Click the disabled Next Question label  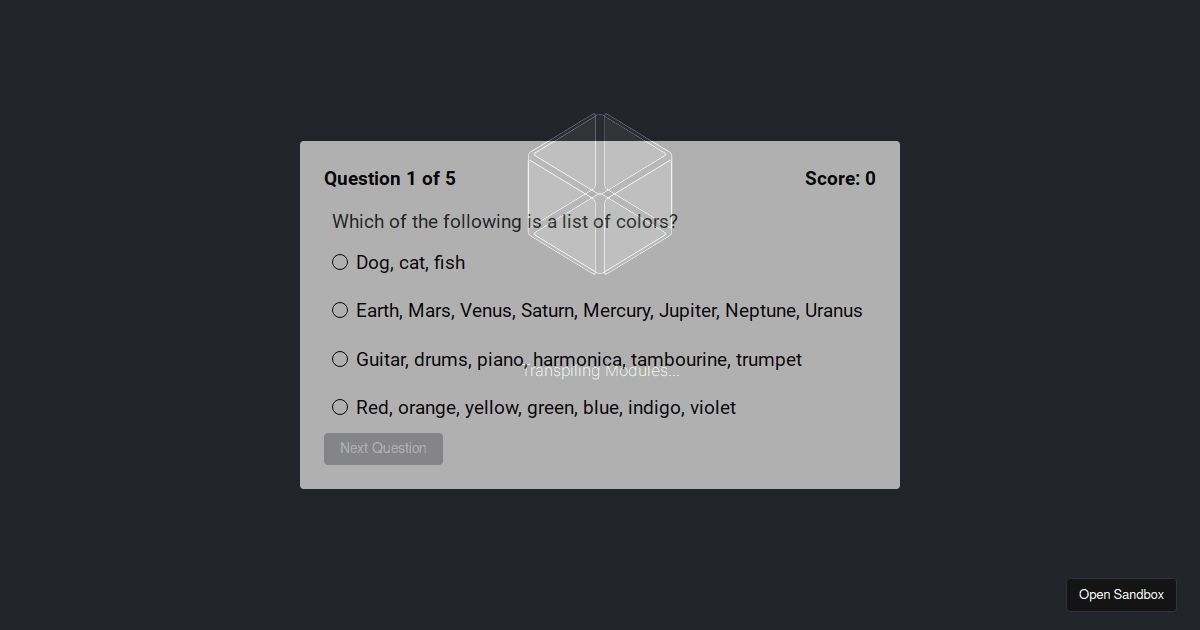pos(383,448)
